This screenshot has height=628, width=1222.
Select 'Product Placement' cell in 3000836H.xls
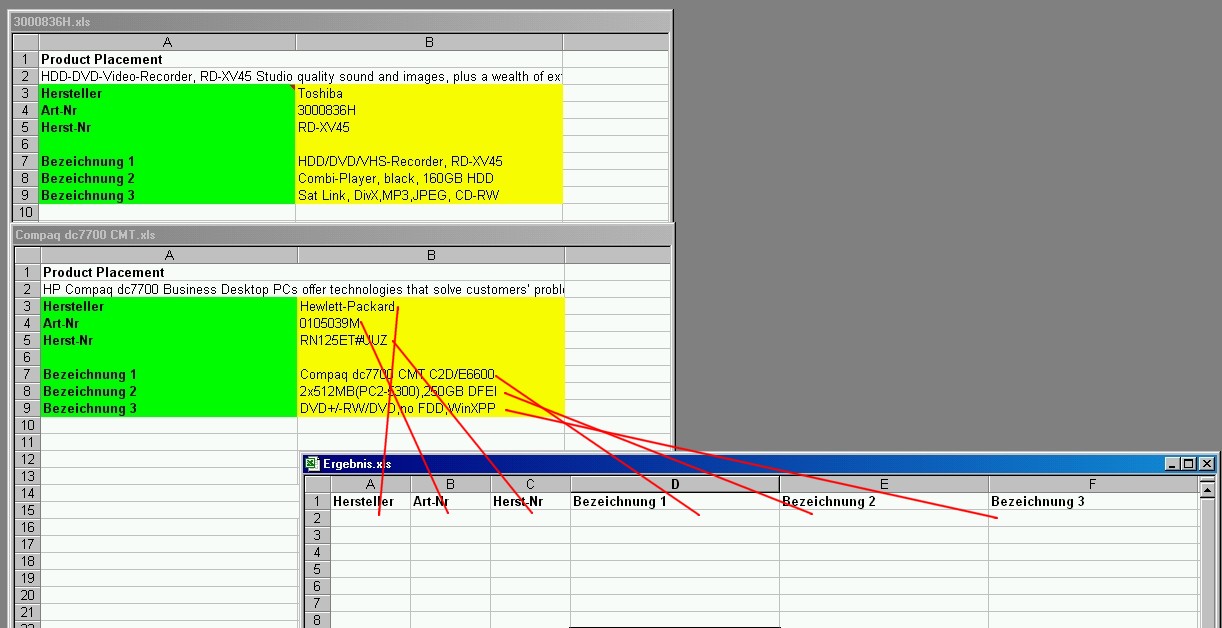[x=167, y=60]
